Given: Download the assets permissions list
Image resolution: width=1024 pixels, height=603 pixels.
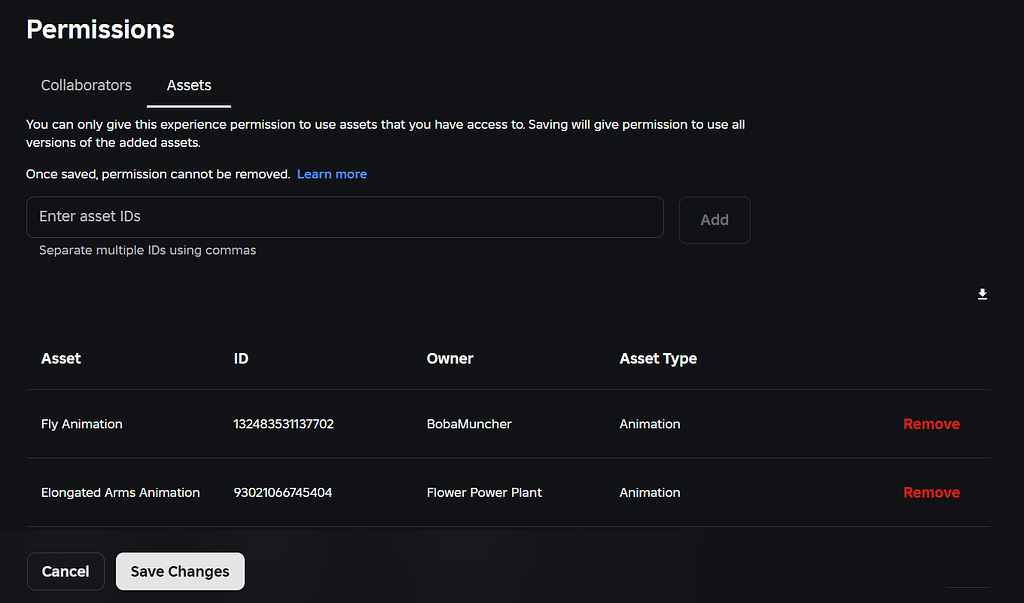Looking at the screenshot, I should [982, 294].
